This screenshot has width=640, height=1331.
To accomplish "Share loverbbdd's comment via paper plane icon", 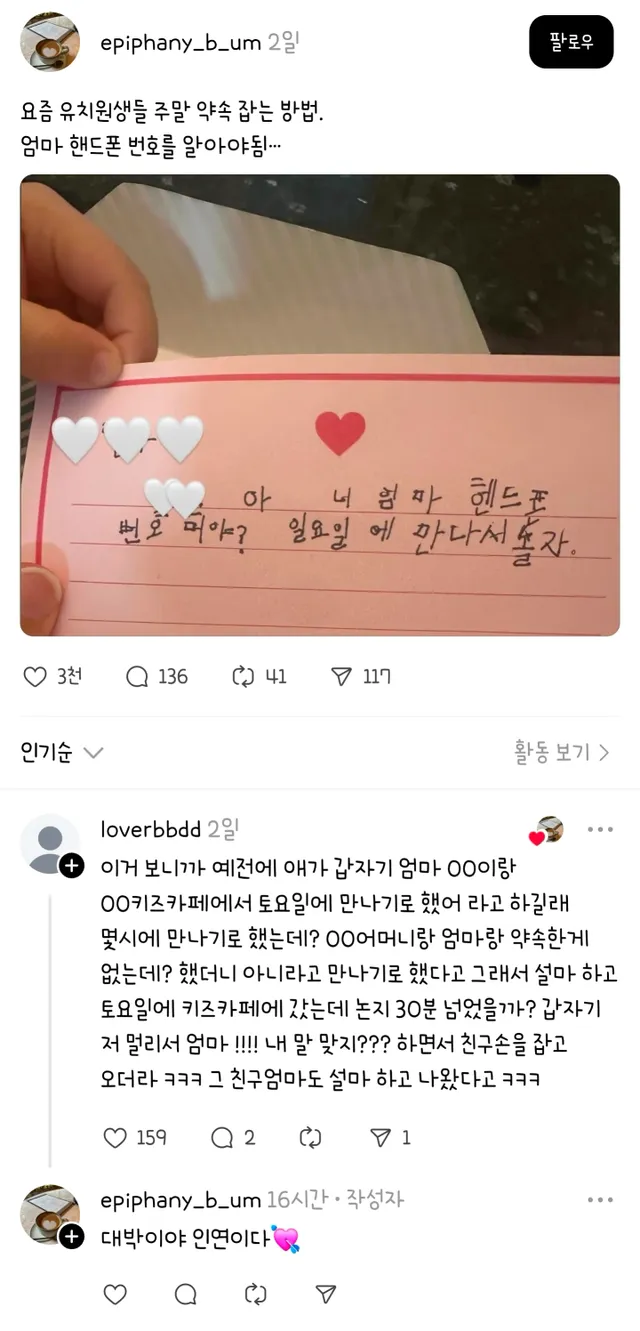I will pos(380,1137).
